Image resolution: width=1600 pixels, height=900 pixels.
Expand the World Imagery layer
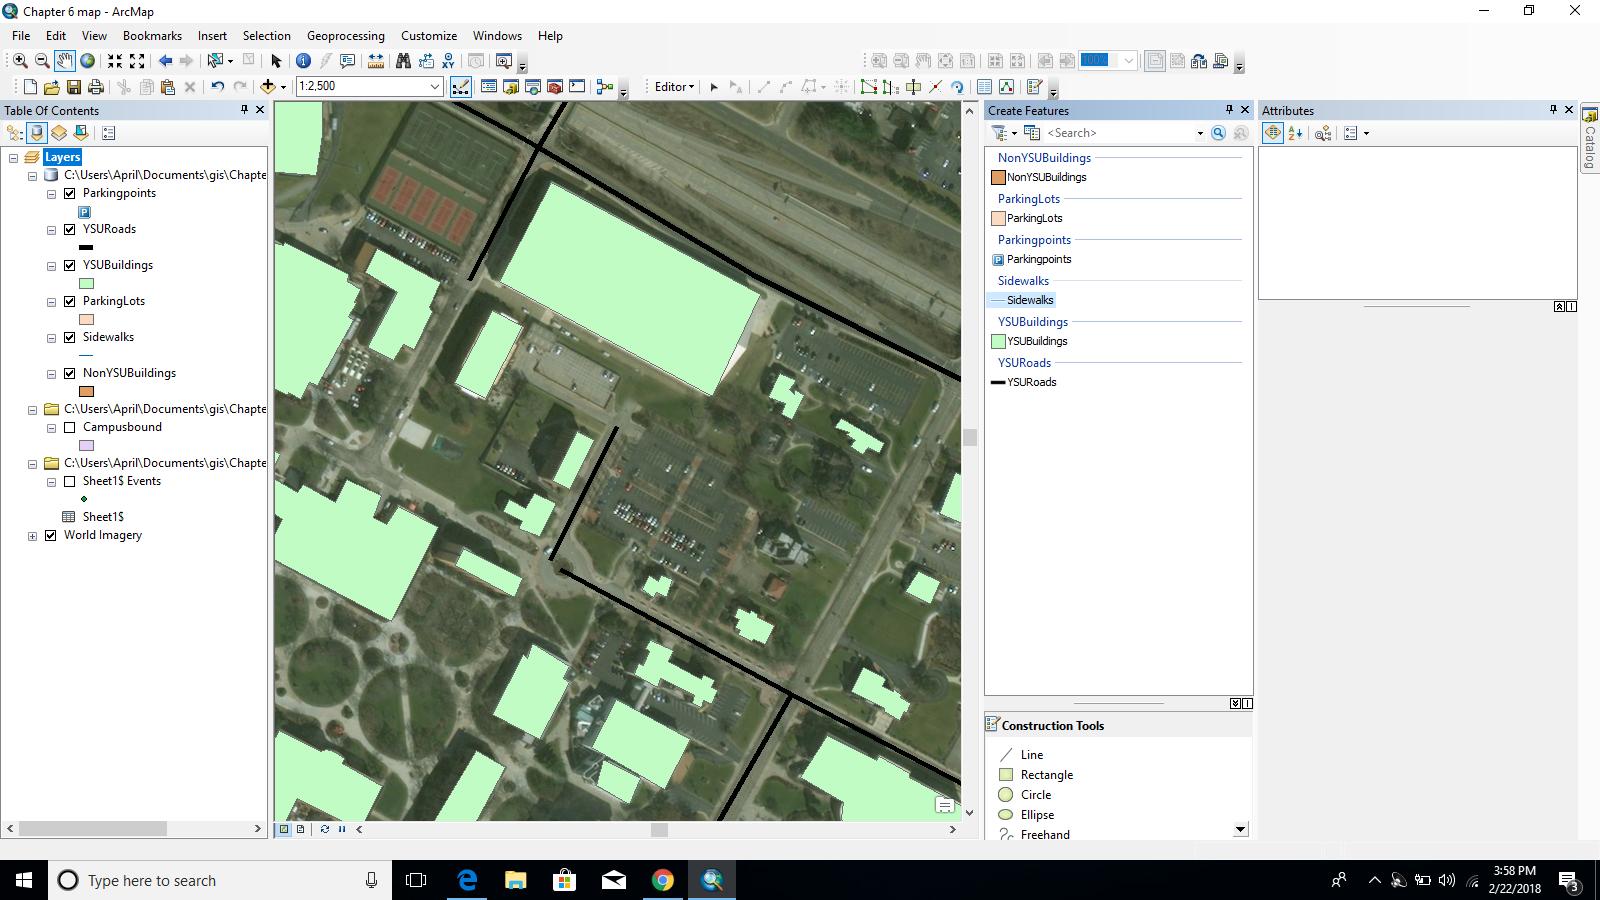(32, 536)
